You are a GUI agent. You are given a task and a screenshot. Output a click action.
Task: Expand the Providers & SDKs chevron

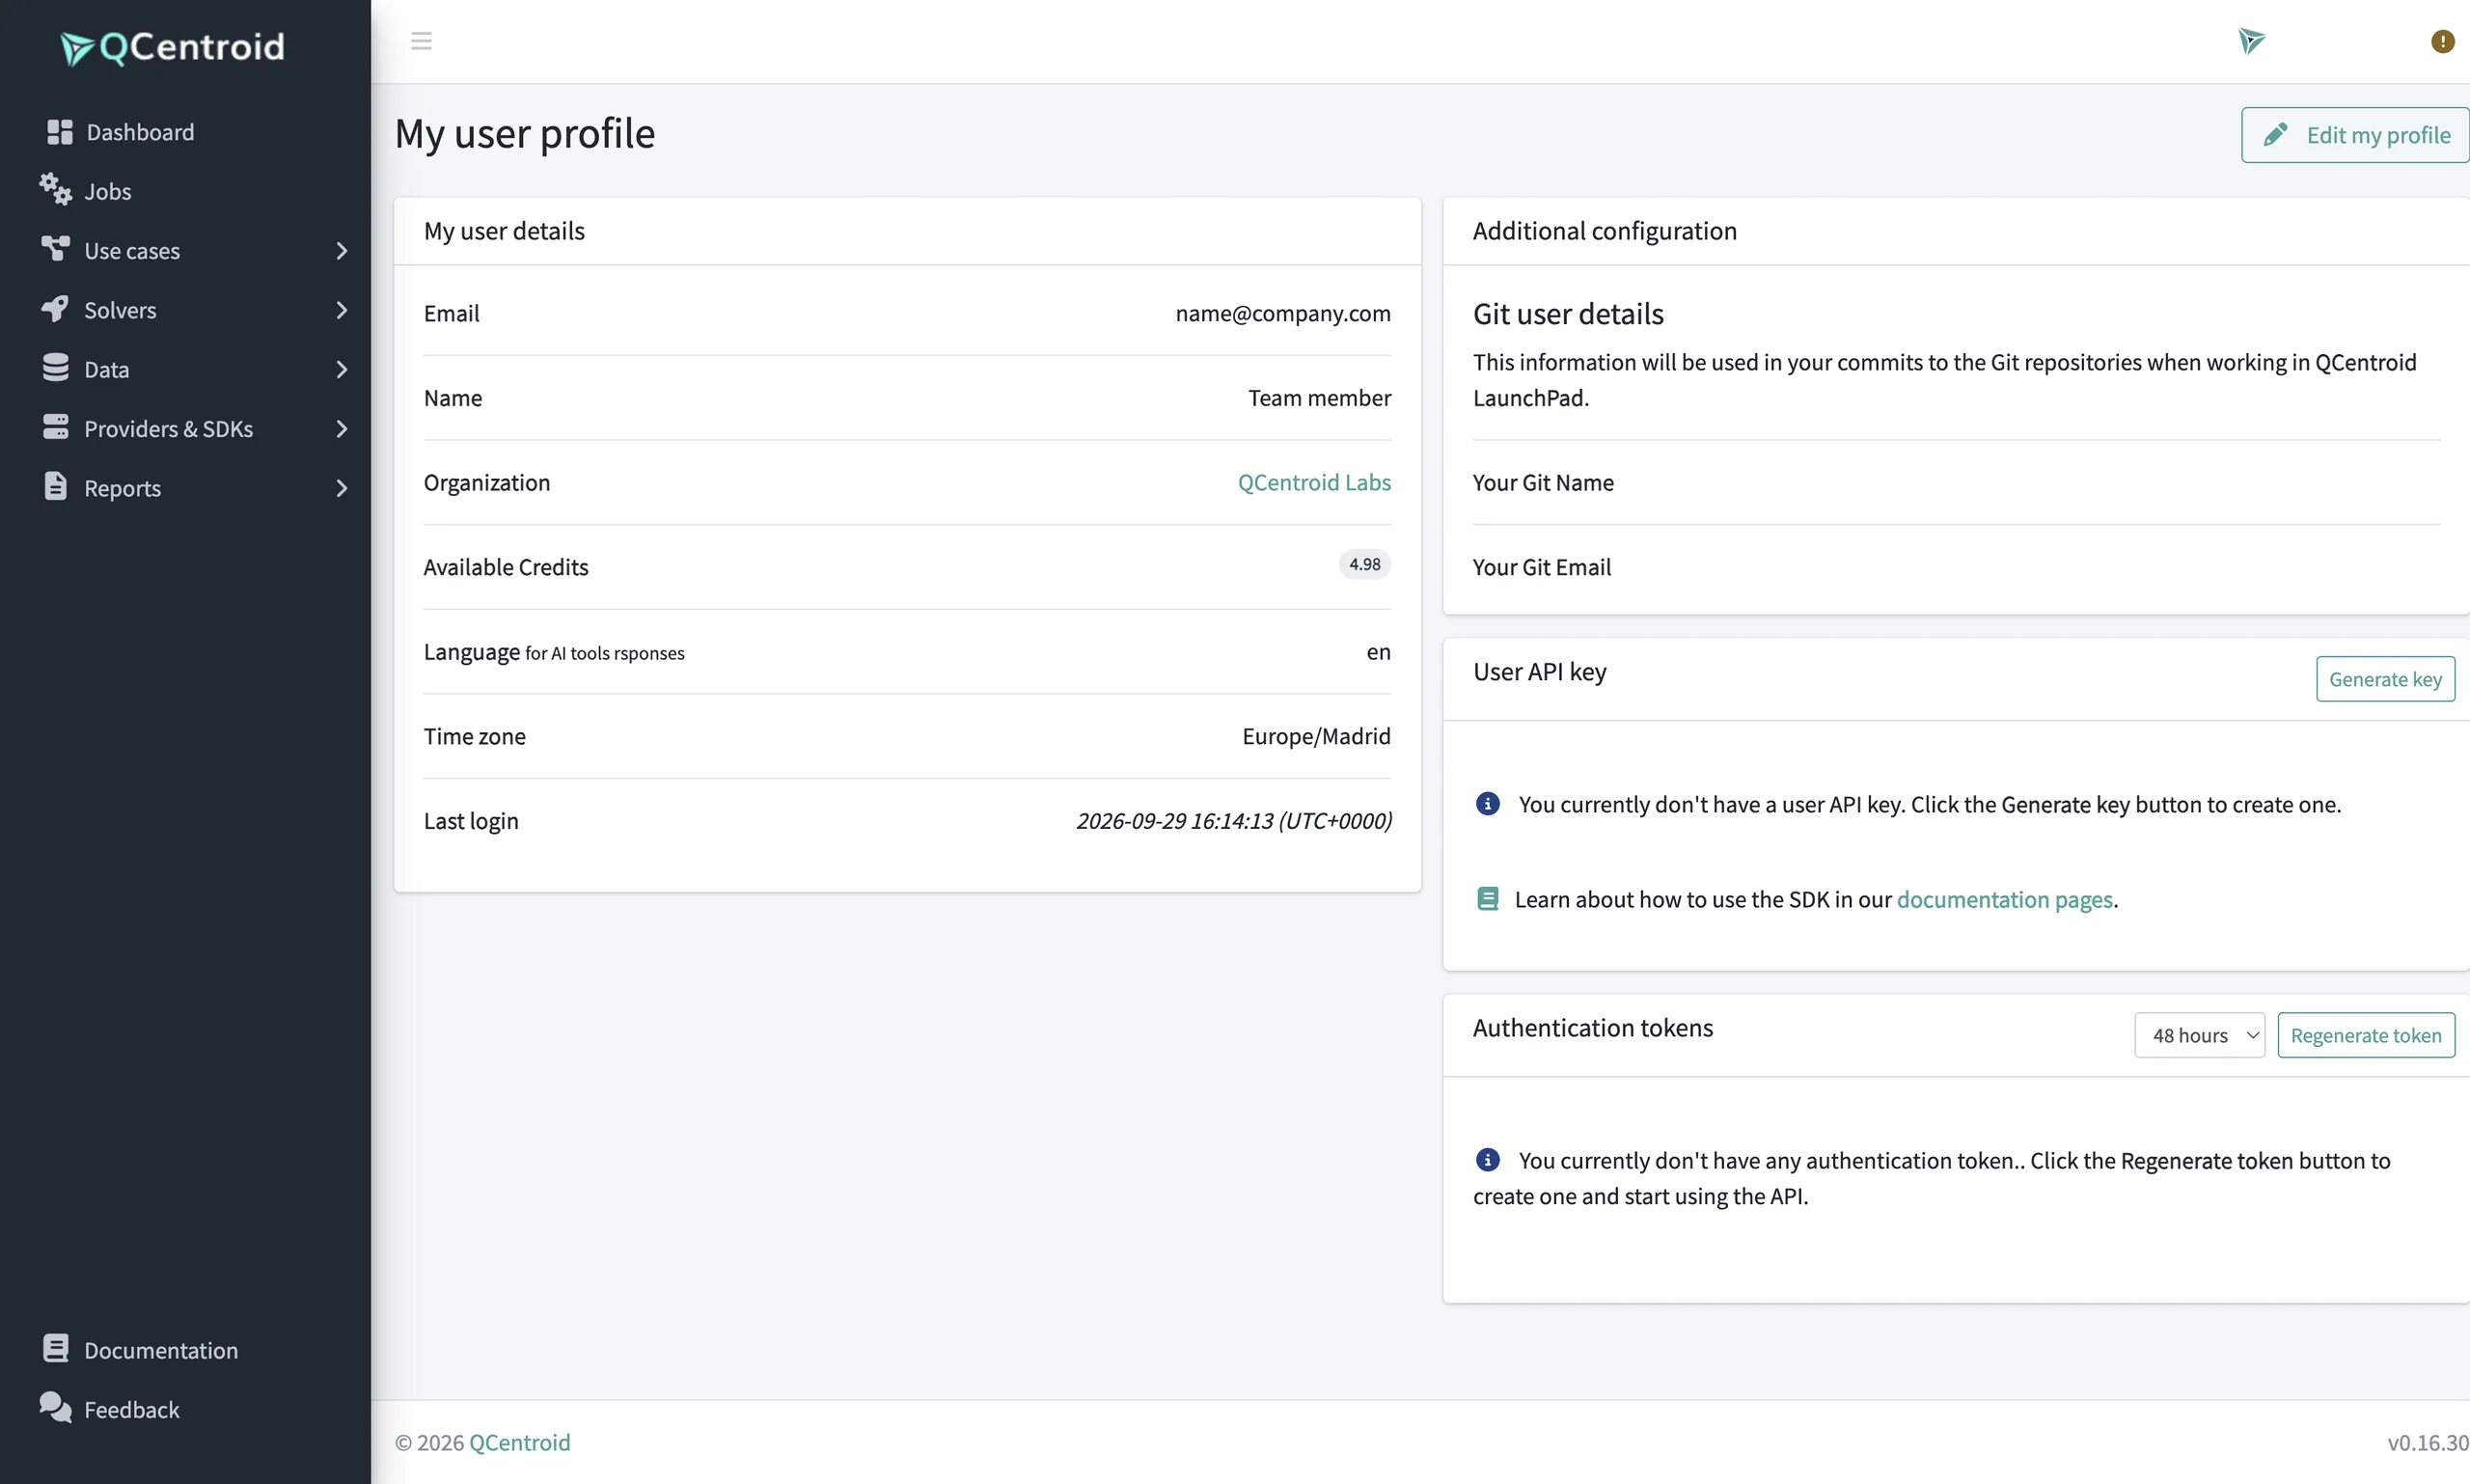[x=342, y=428]
